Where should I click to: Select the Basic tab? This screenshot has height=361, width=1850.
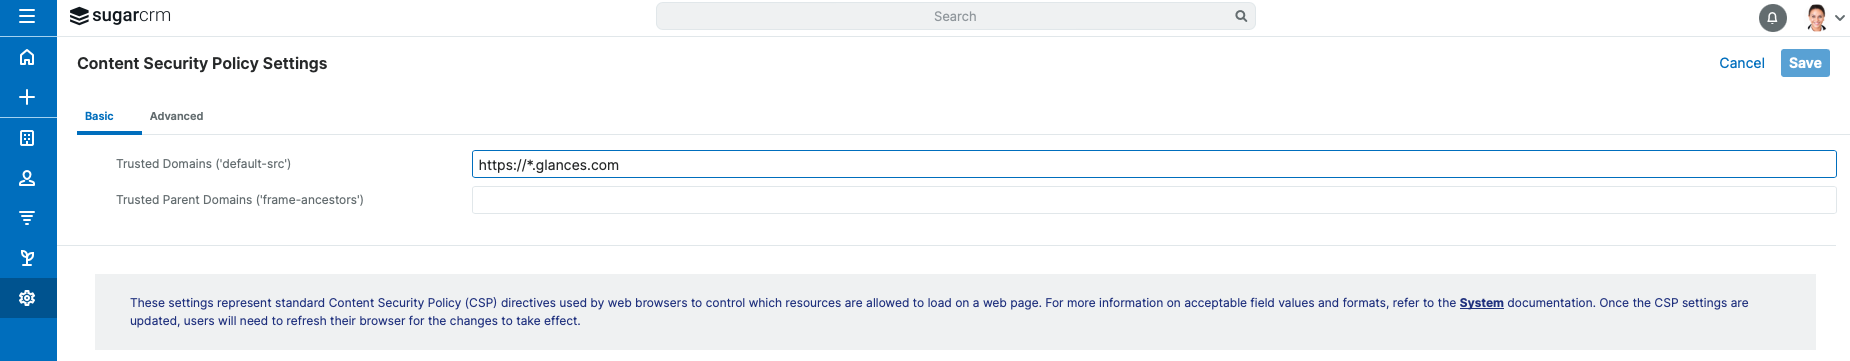[x=99, y=116]
